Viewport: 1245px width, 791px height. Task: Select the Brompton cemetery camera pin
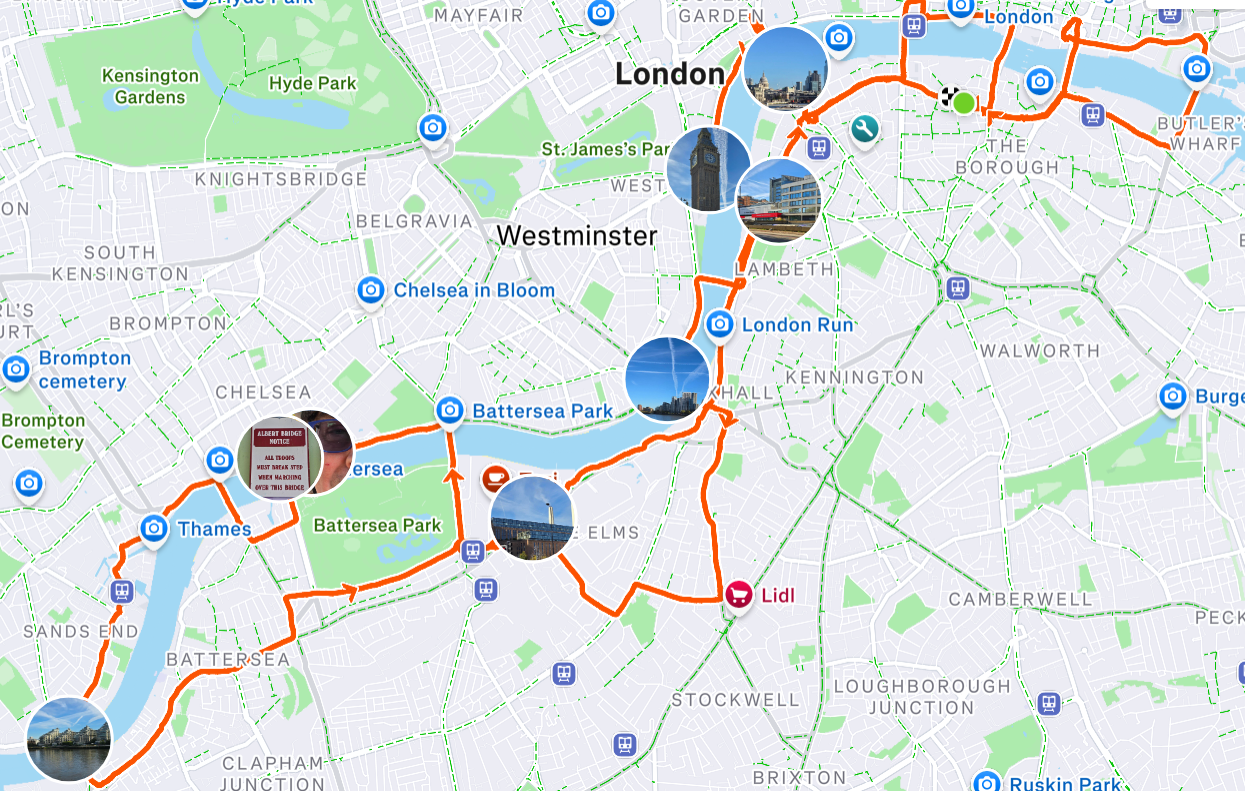[x=16, y=369]
